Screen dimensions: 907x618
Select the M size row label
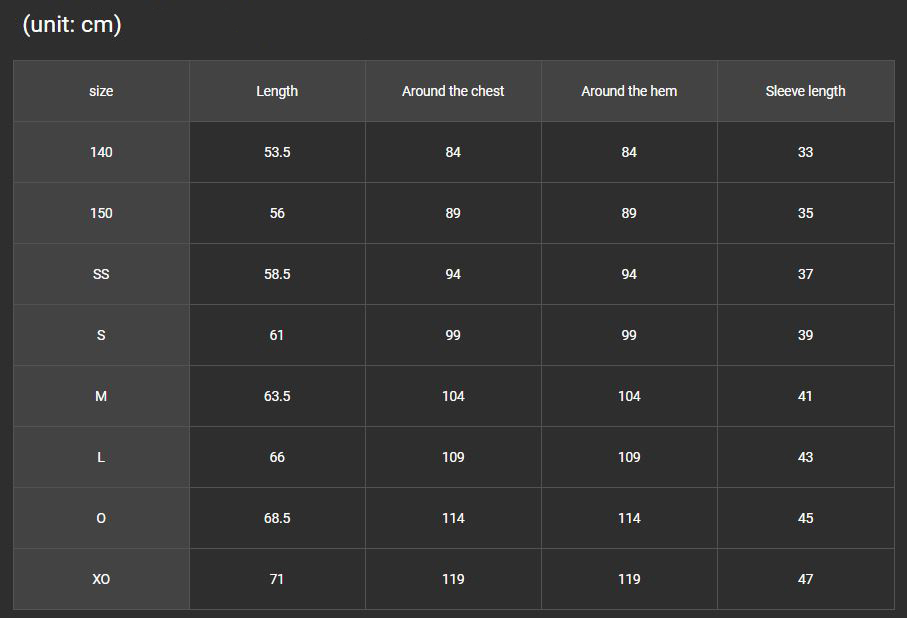(x=101, y=396)
